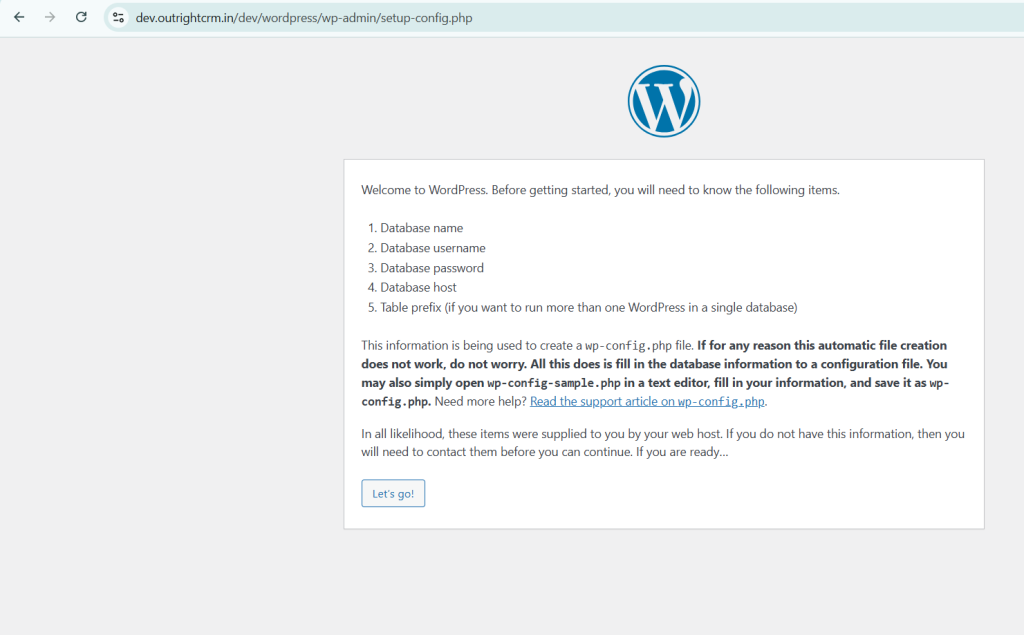Click the Let's go! button
1024x635 pixels.
pos(393,493)
